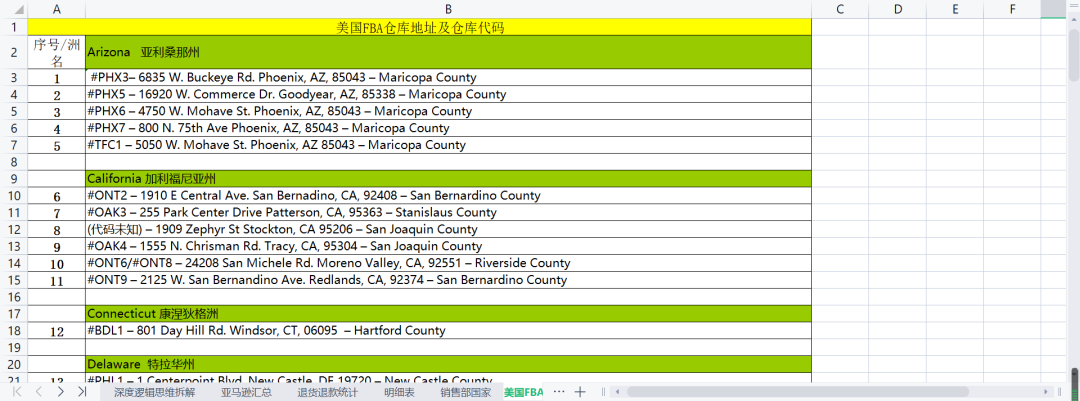1080x401 pixels.
Task: Select the 销售部国家 sheet tab
Action: pos(466,392)
